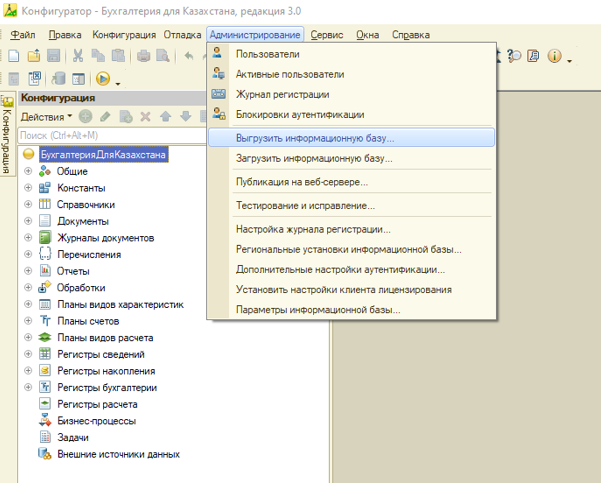The width and height of the screenshot is (601, 484).
Task: Click the Delete X icon in Configuration panel
Action: [145, 116]
